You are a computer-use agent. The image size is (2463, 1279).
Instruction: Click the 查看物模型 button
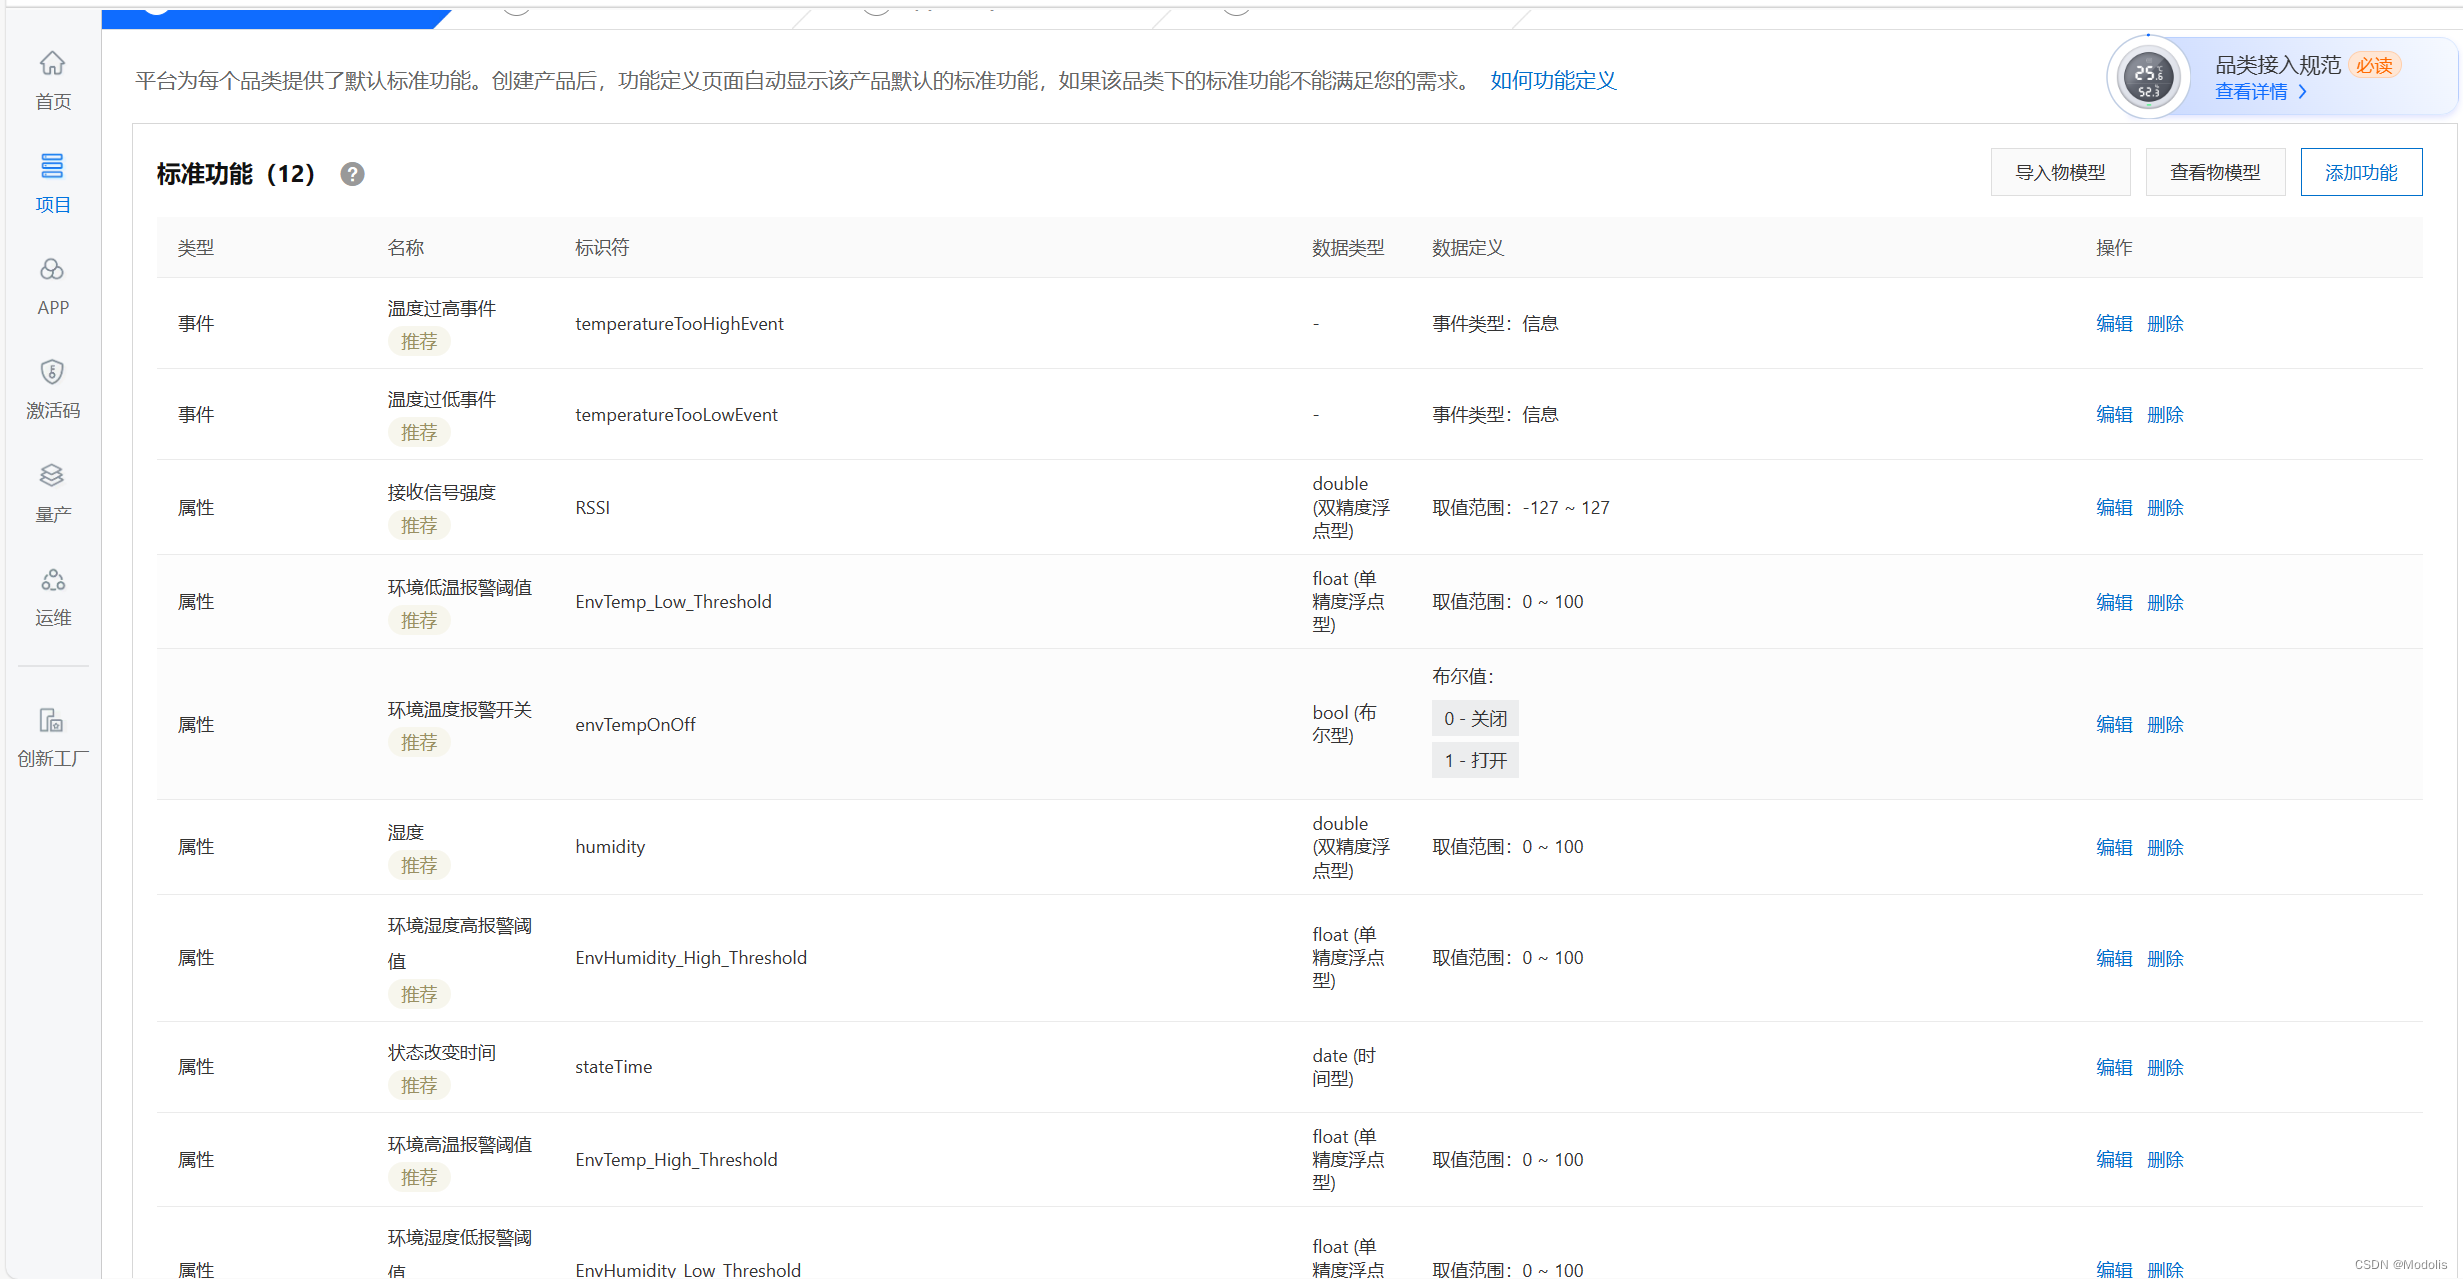[x=2215, y=171]
